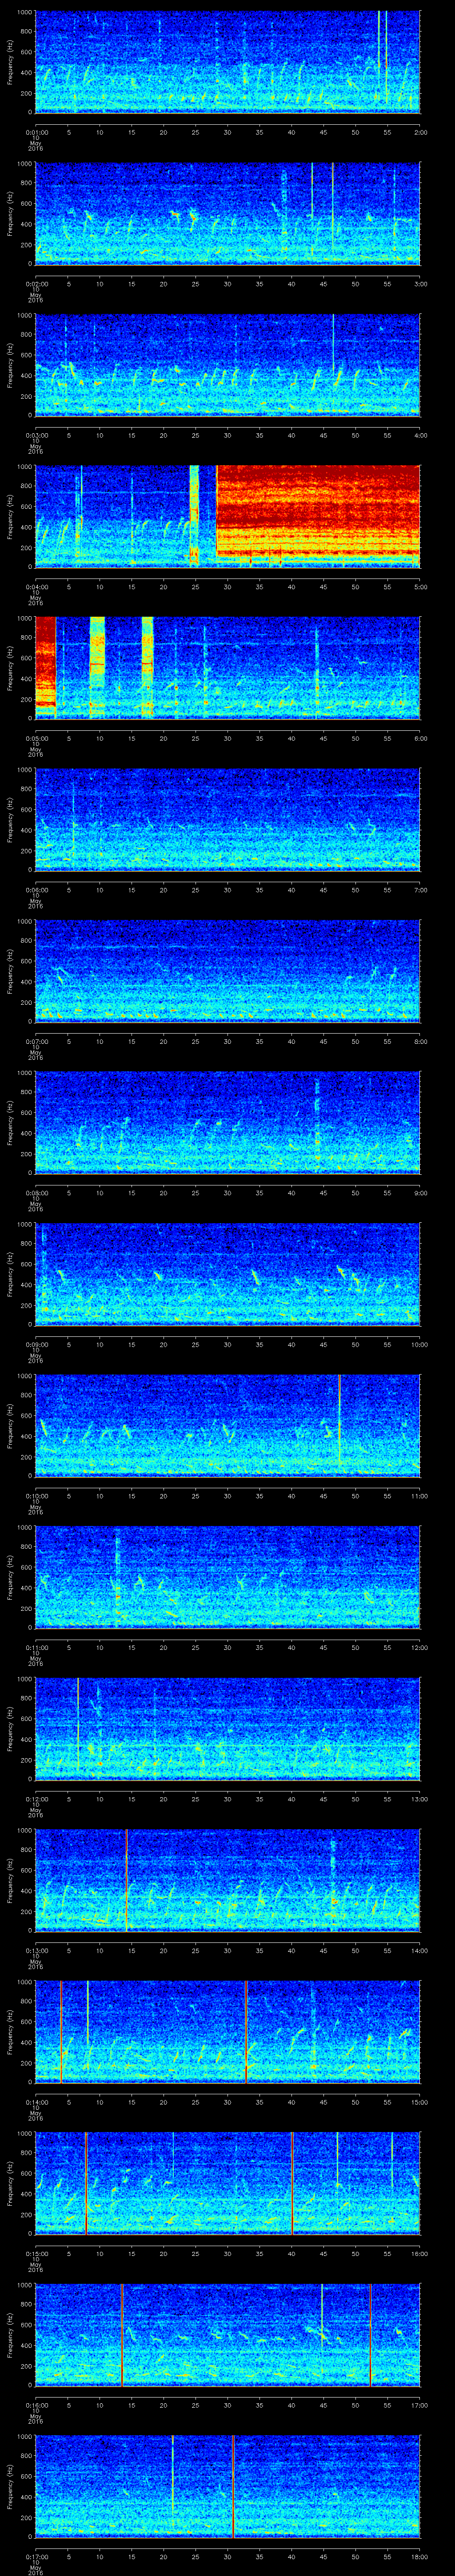The image size is (455, 2576).
Task: Click the '6:00' end time label
Action: [420, 738]
